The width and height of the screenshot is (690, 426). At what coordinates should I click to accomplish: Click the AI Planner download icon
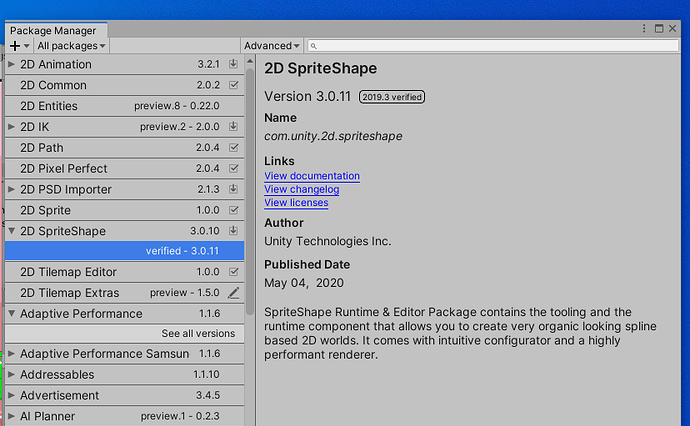click(x=233, y=416)
